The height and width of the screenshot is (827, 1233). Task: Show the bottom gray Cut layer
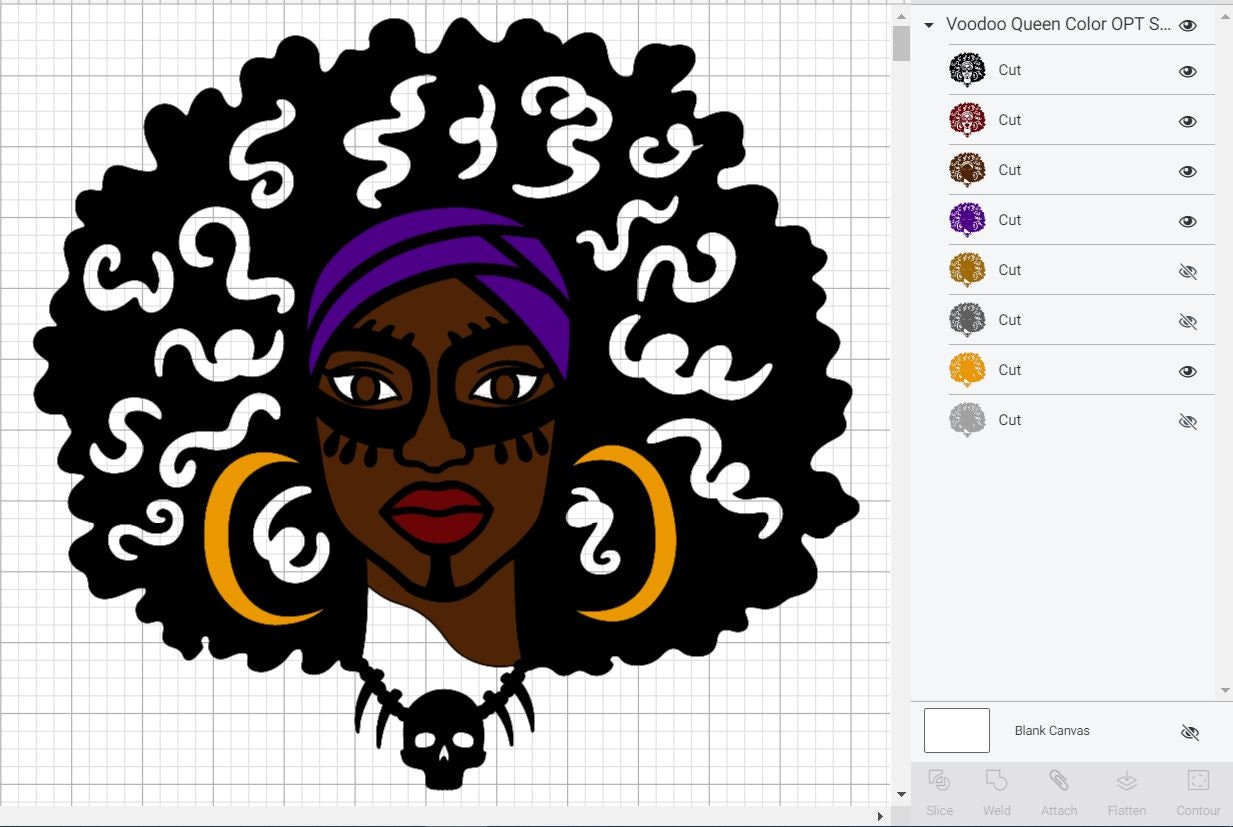[x=1187, y=421]
